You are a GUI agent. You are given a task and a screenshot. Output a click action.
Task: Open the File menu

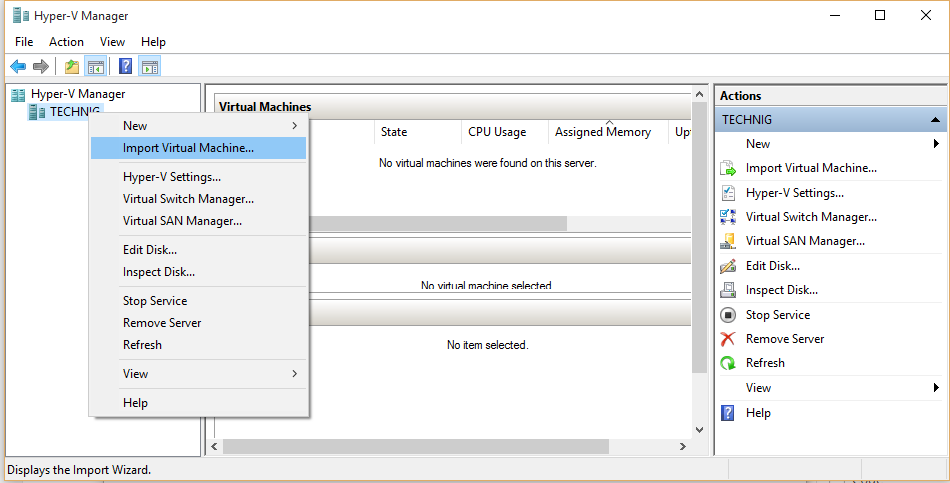[x=24, y=42]
